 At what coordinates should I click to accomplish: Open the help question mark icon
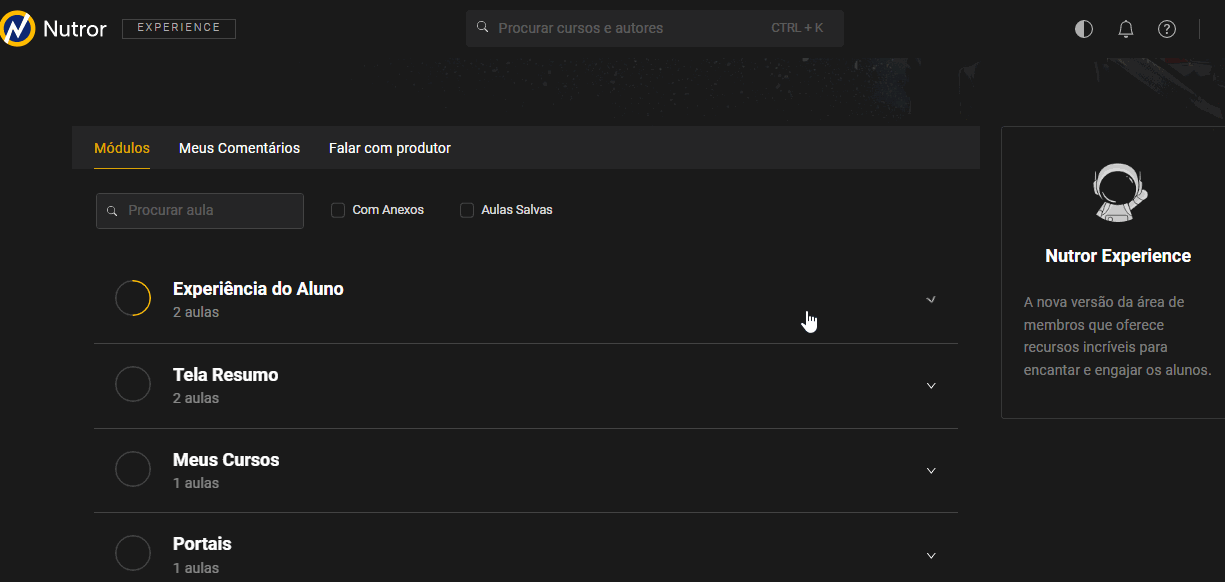click(1167, 29)
